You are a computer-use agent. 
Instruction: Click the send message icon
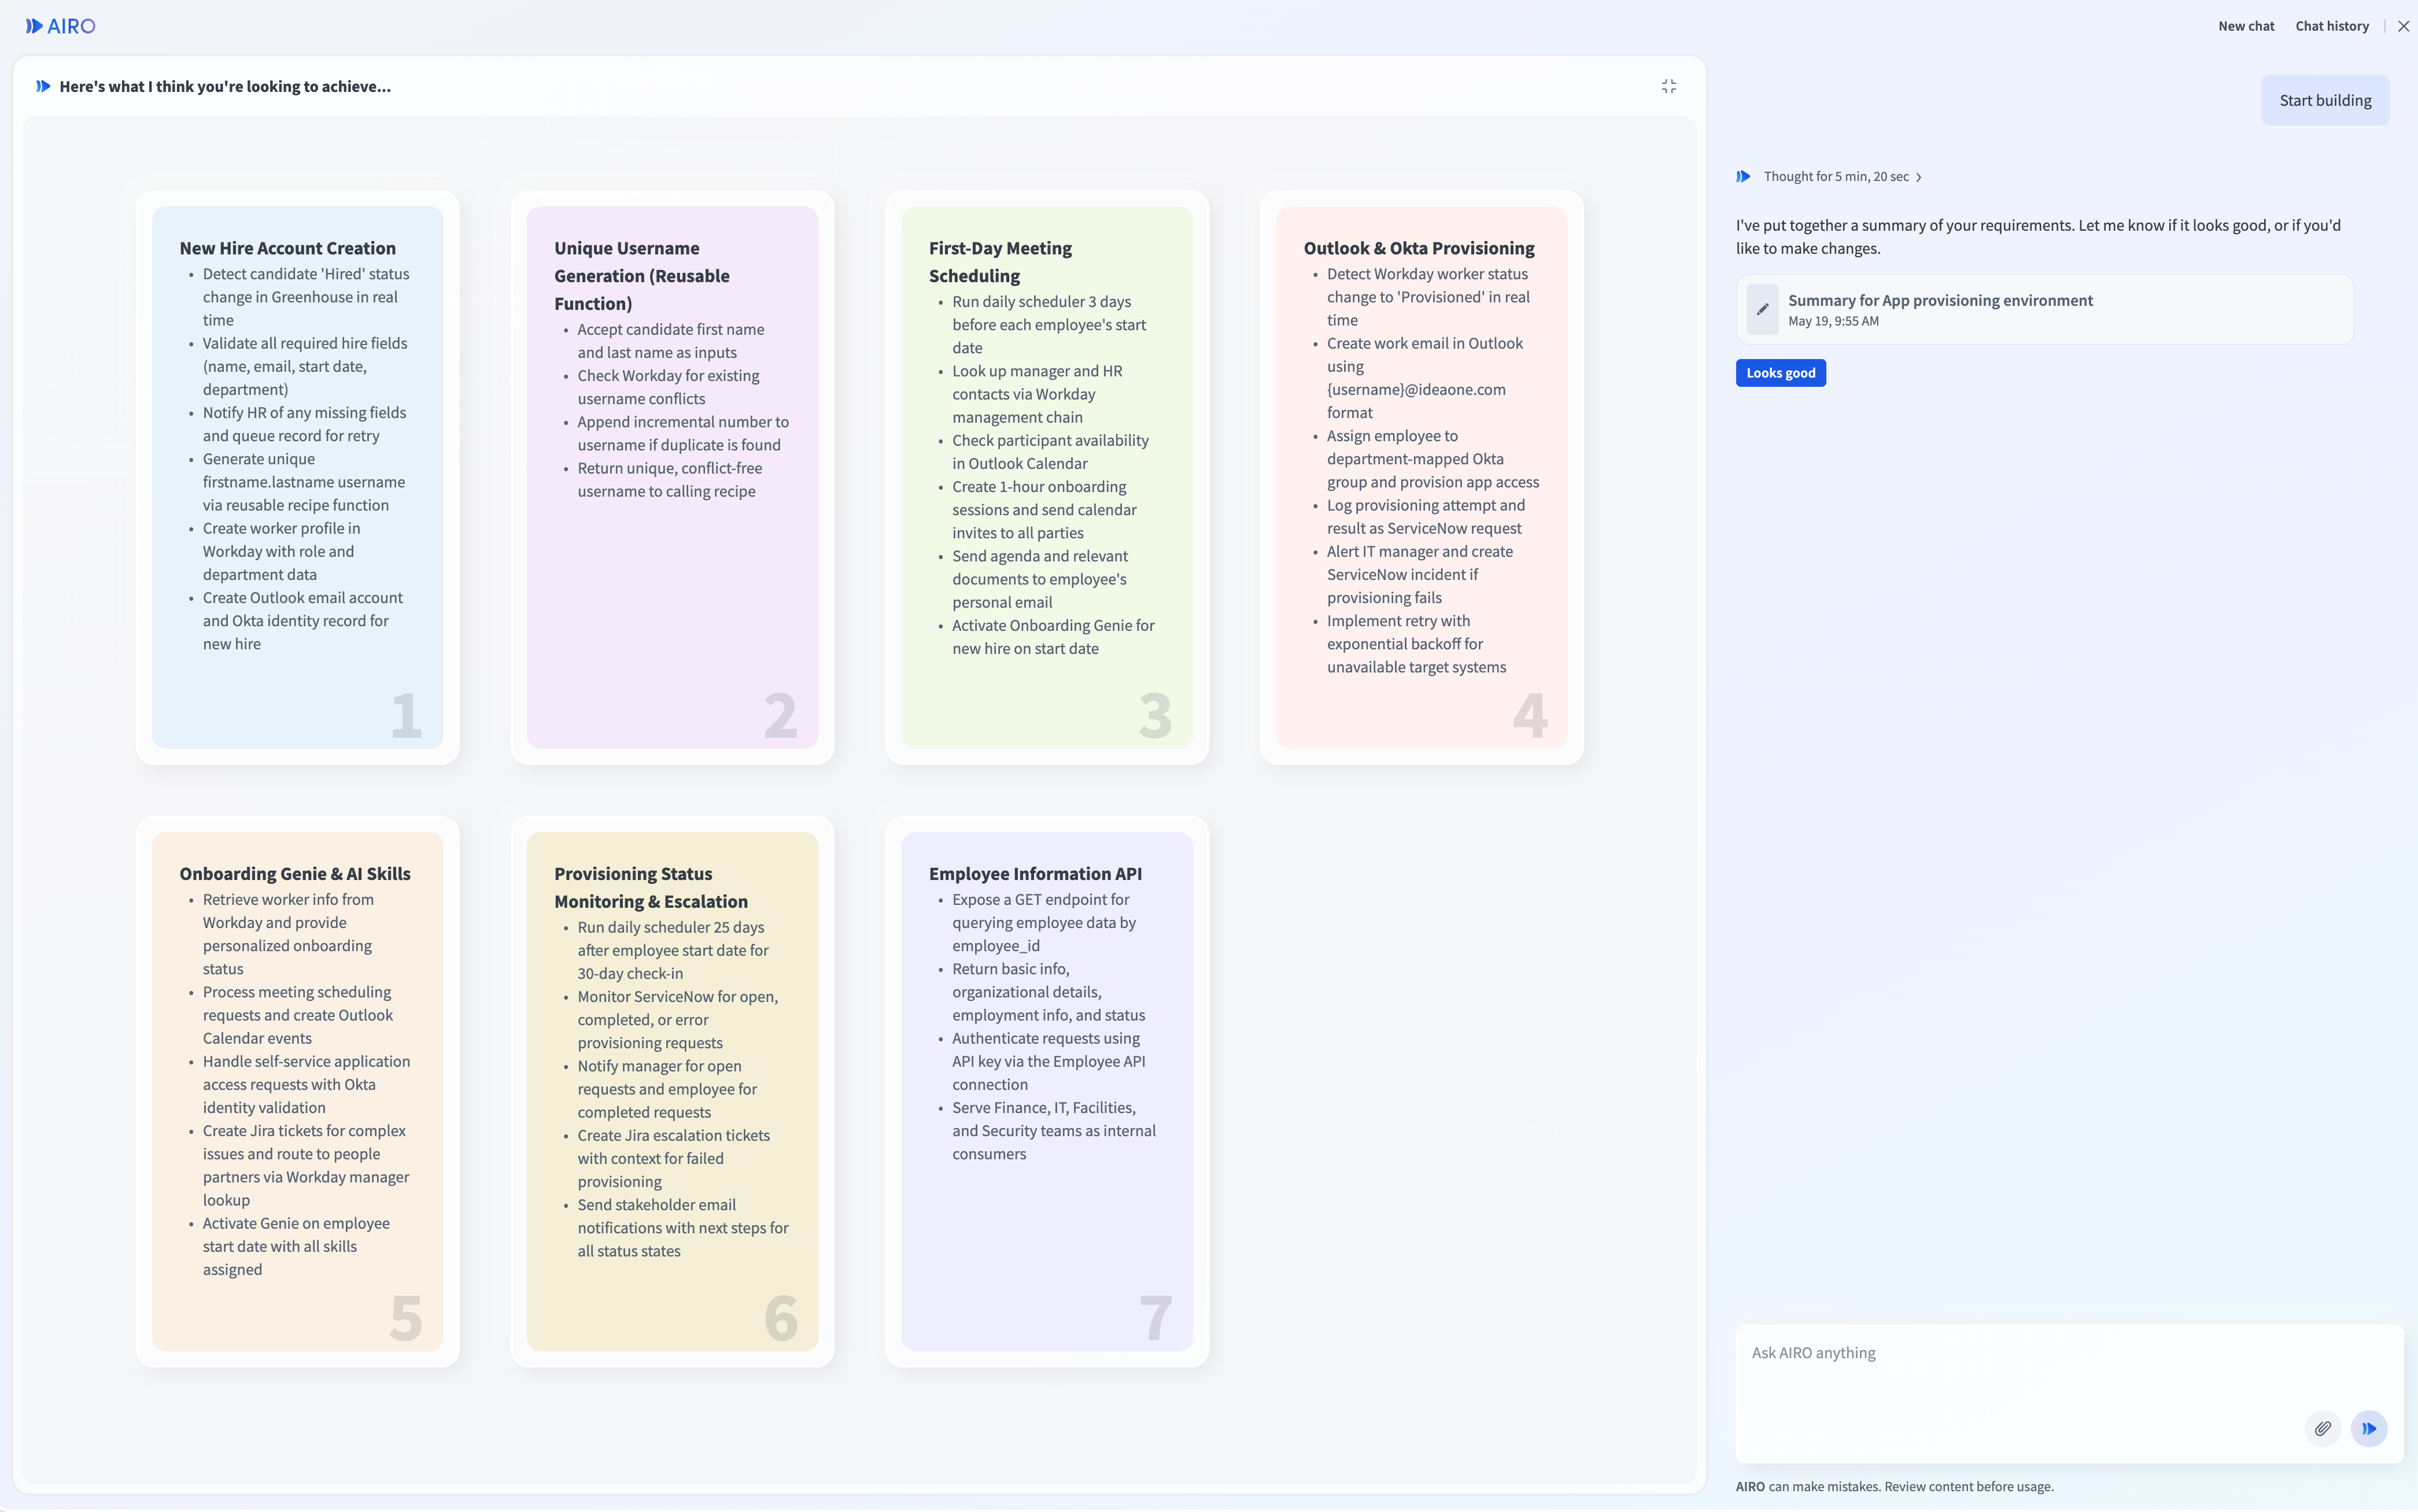[2369, 1428]
